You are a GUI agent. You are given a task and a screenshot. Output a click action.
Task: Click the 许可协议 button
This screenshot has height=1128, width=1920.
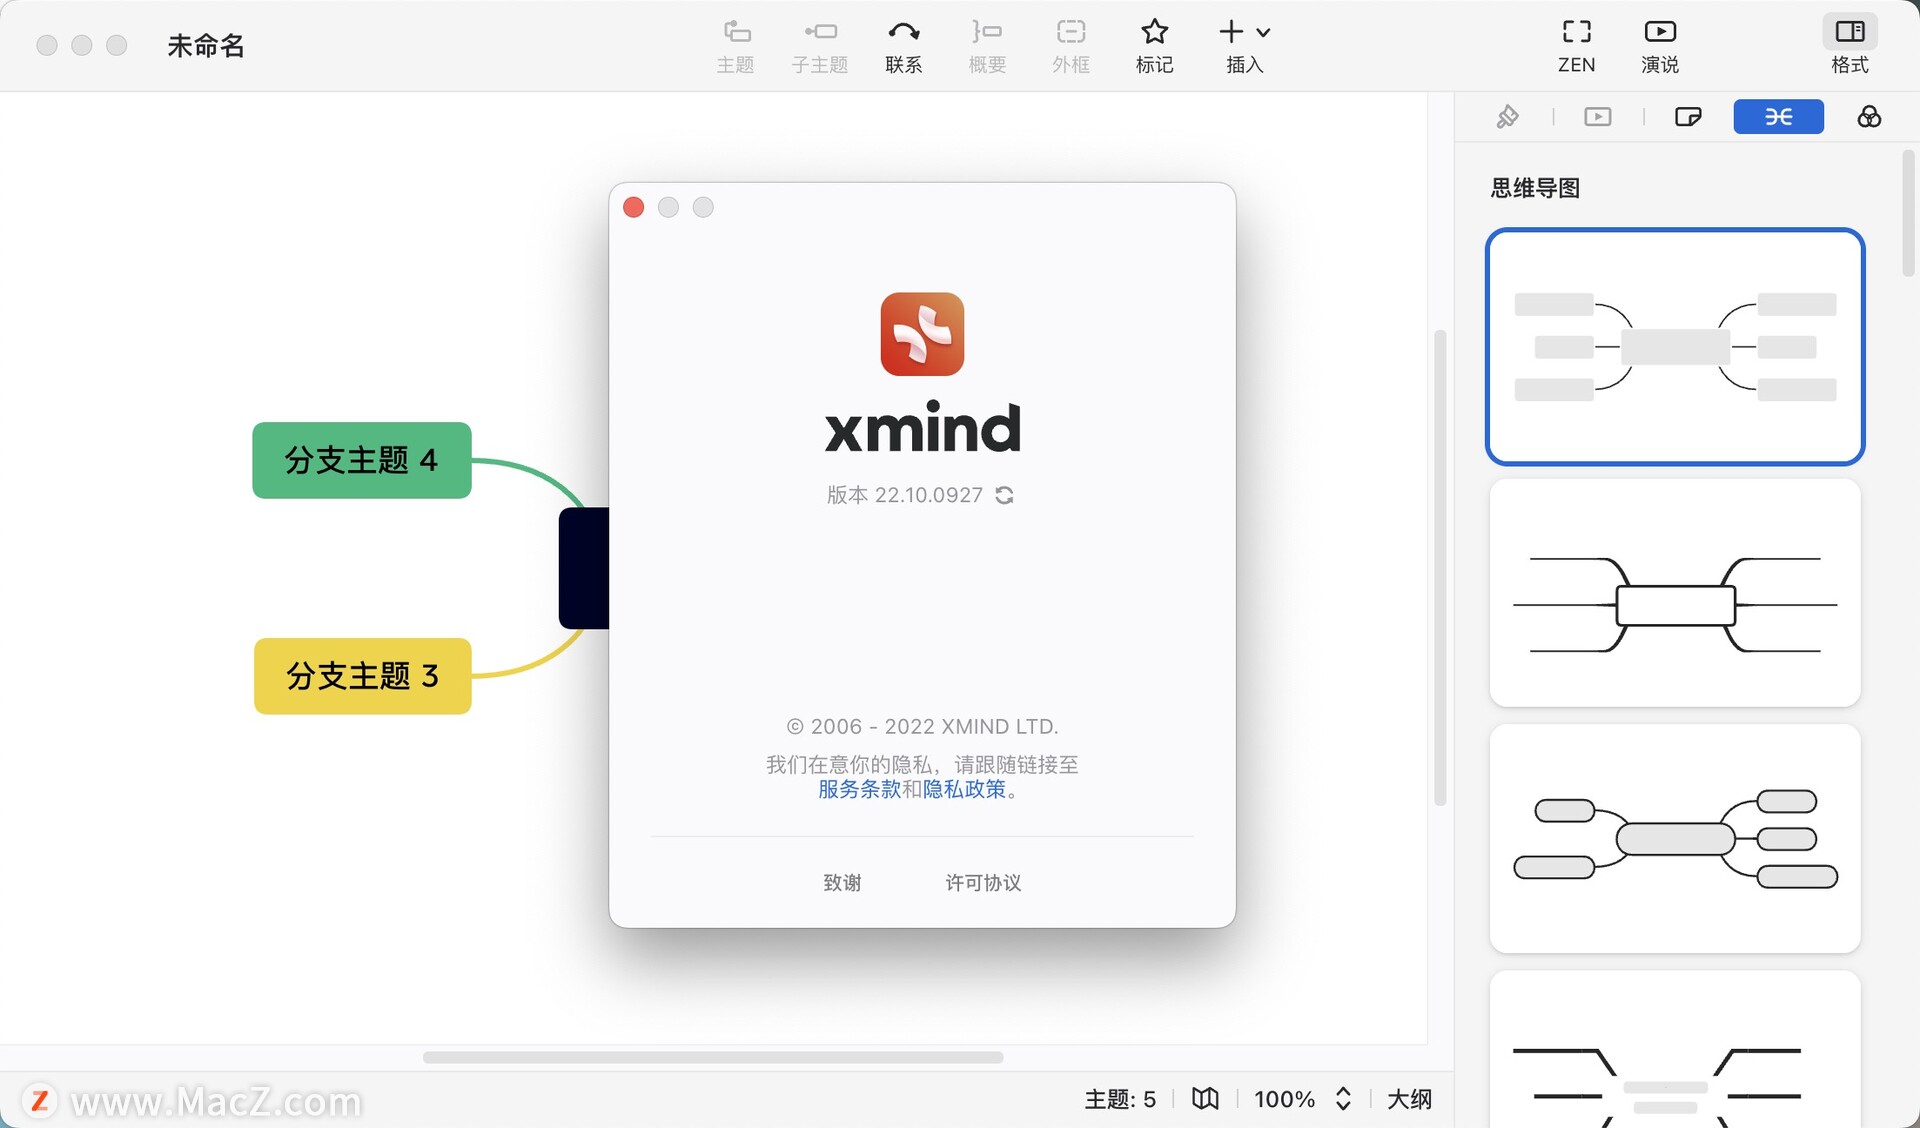tap(983, 883)
